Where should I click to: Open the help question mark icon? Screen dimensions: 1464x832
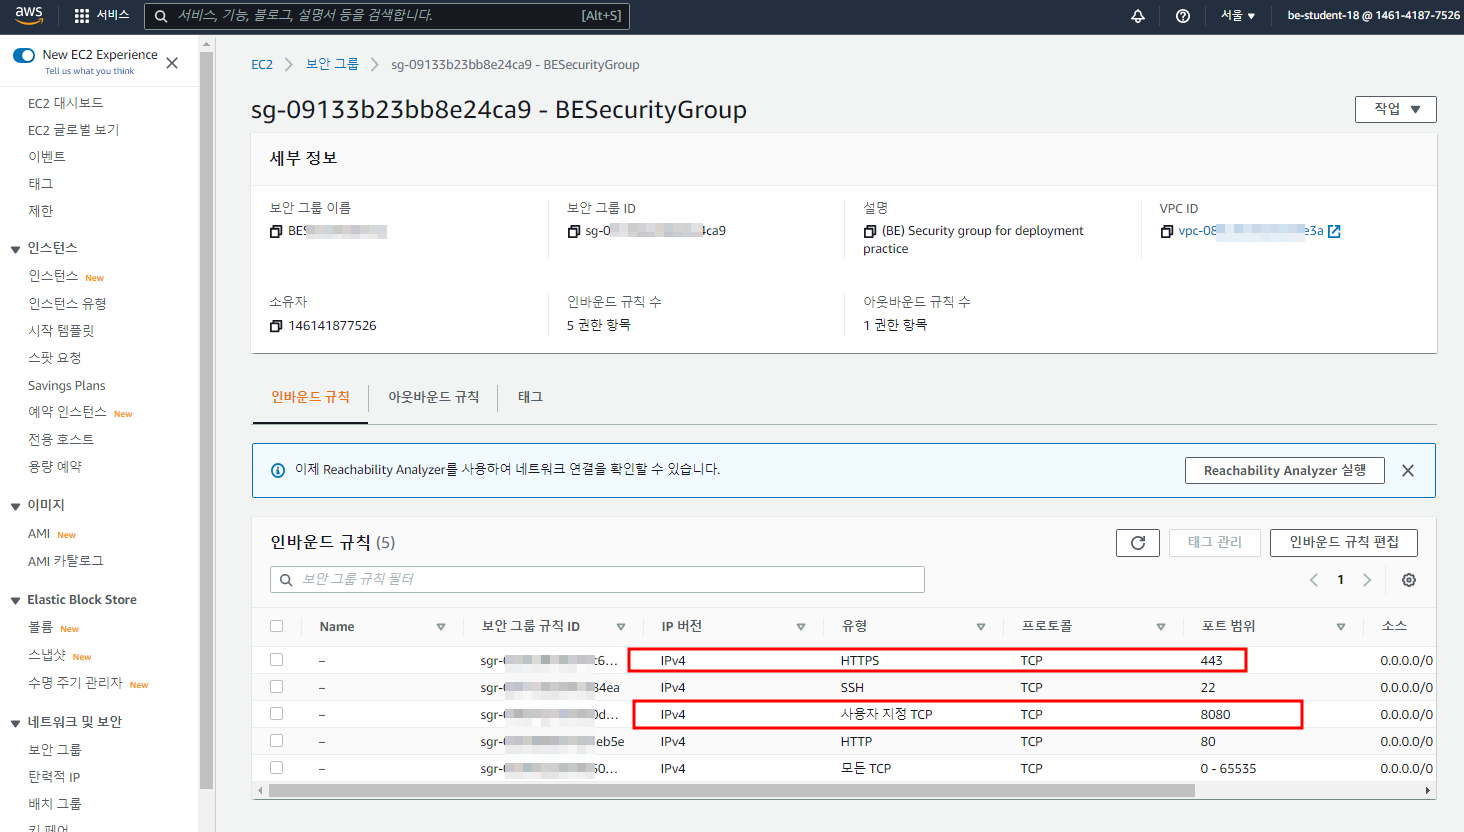coord(1183,16)
